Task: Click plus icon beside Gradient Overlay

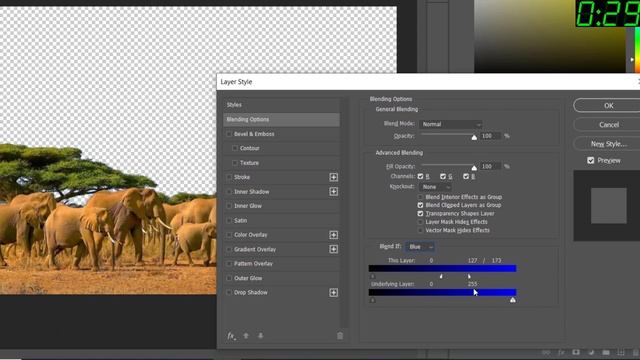Action: click(333, 249)
